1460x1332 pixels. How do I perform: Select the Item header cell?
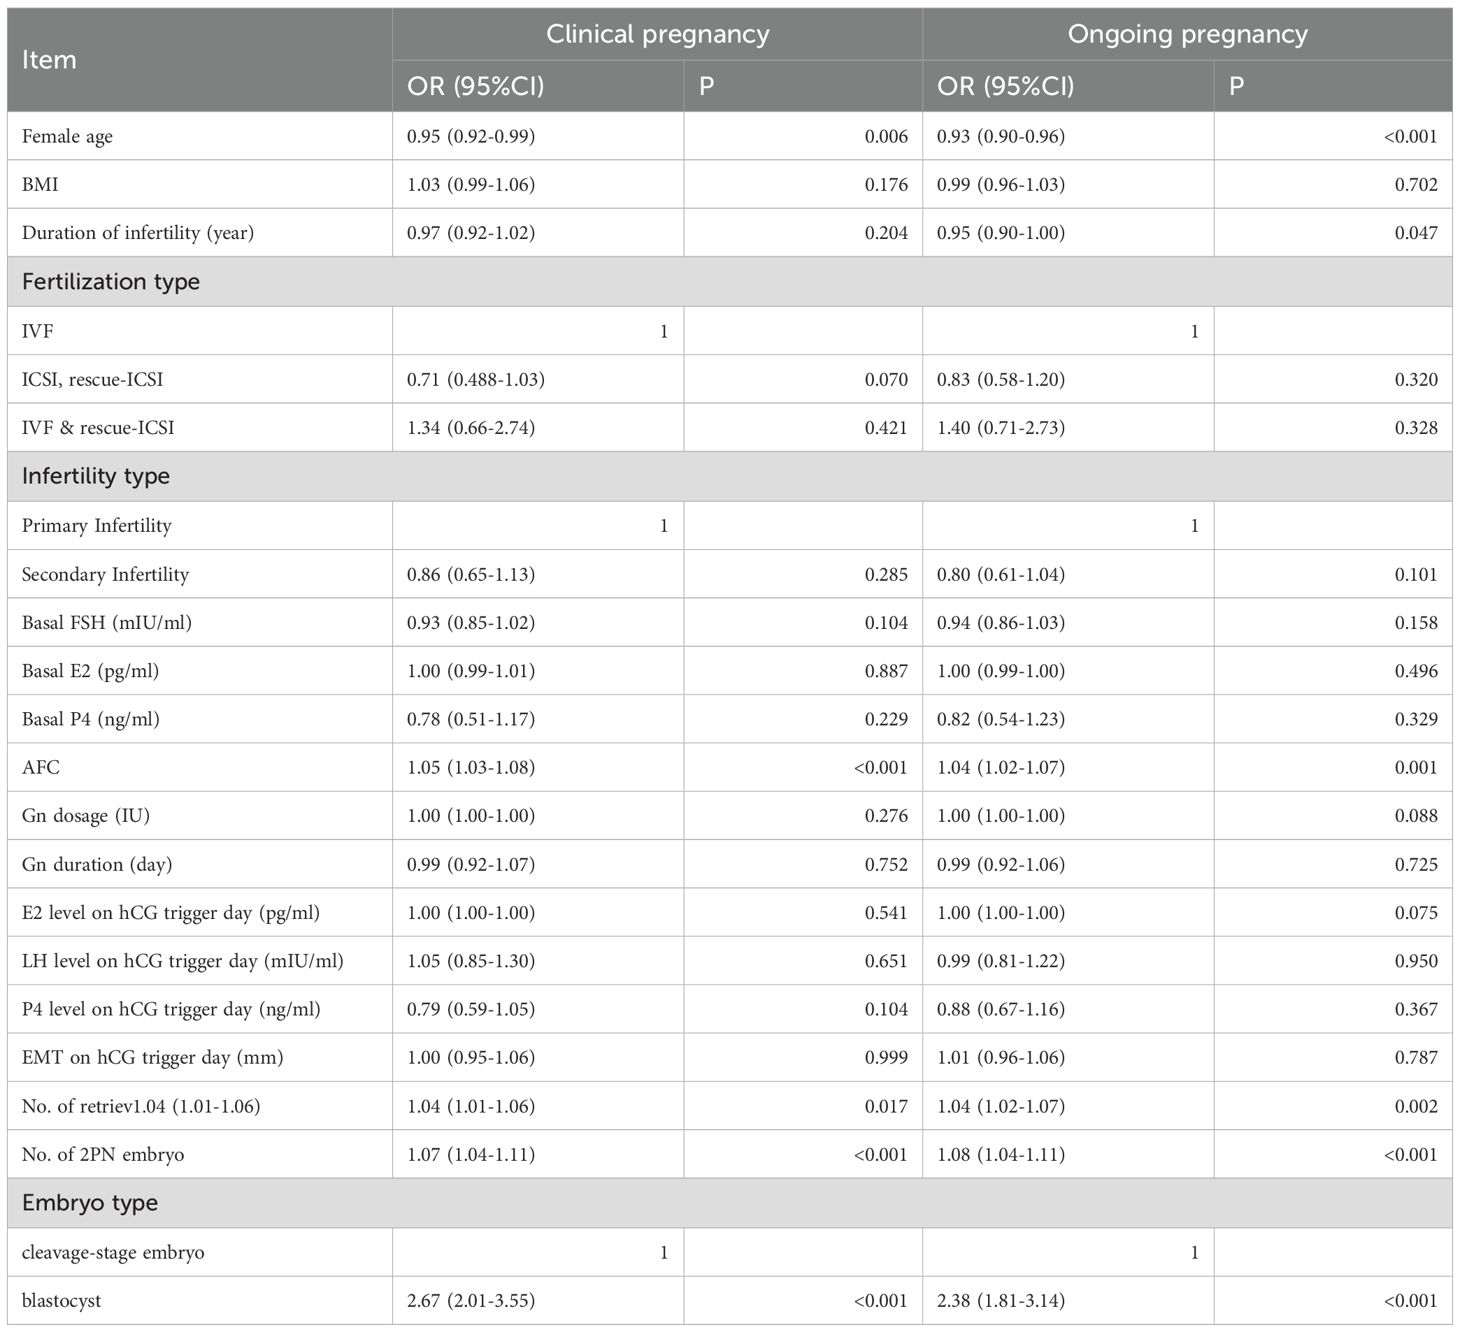[x=49, y=60]
